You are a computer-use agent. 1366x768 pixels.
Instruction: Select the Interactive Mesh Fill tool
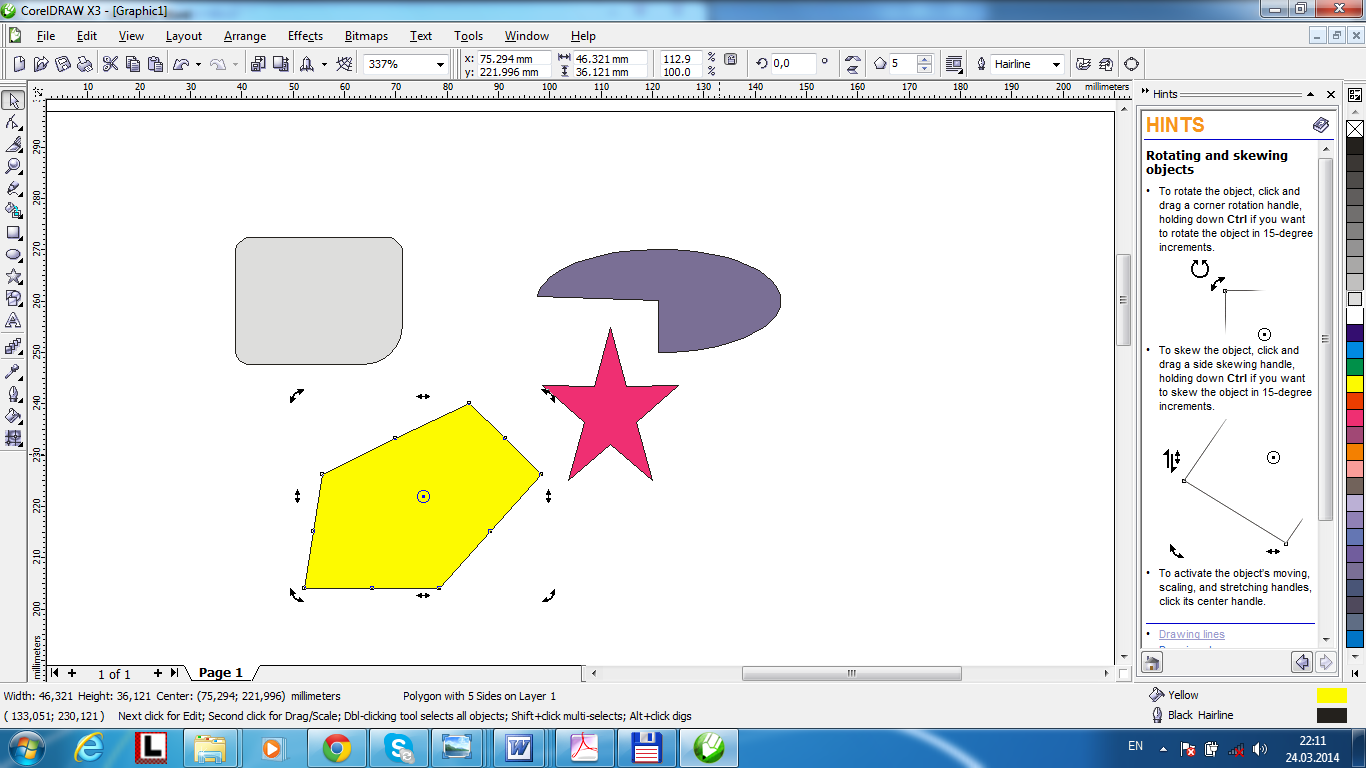[14, 437]
